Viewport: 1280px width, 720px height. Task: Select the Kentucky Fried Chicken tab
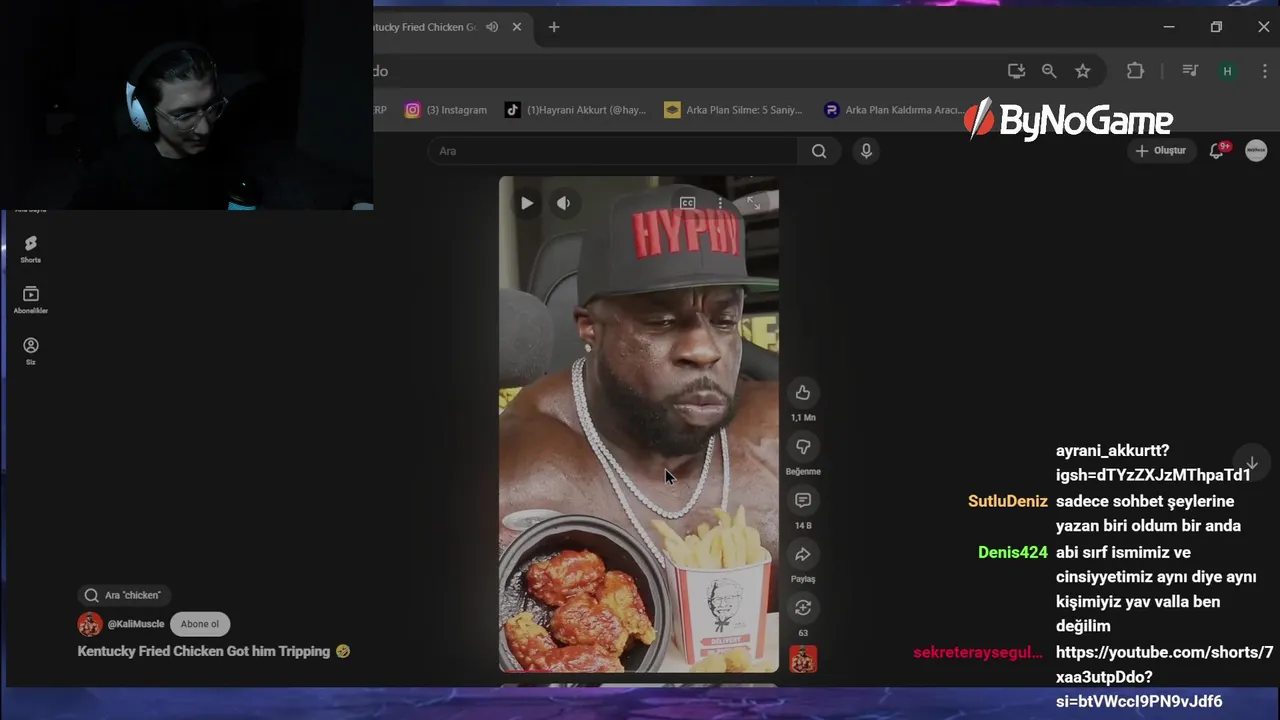point(425,27)
